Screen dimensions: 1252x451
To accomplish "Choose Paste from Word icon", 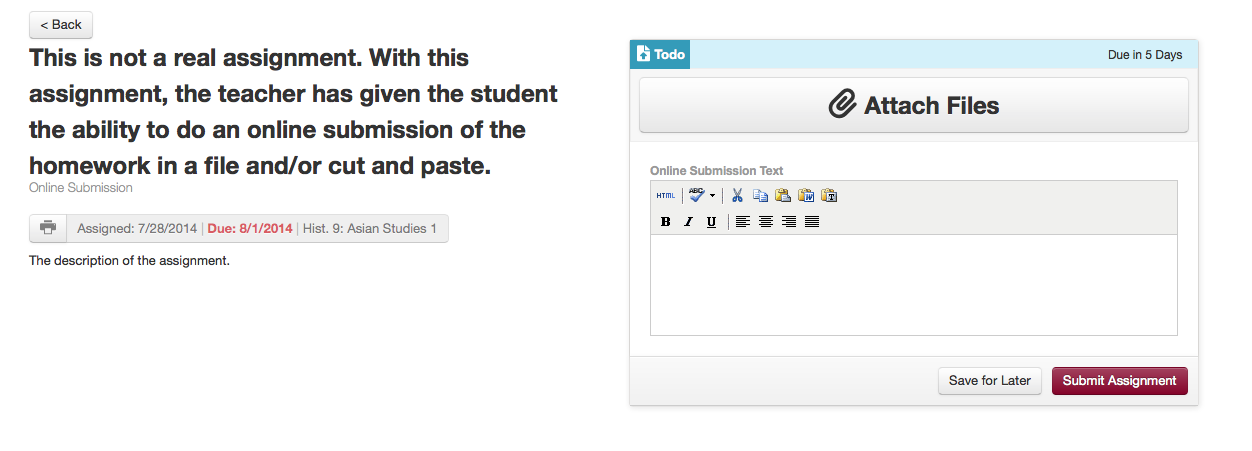I will pyautogui.click(x=806, y=196).
